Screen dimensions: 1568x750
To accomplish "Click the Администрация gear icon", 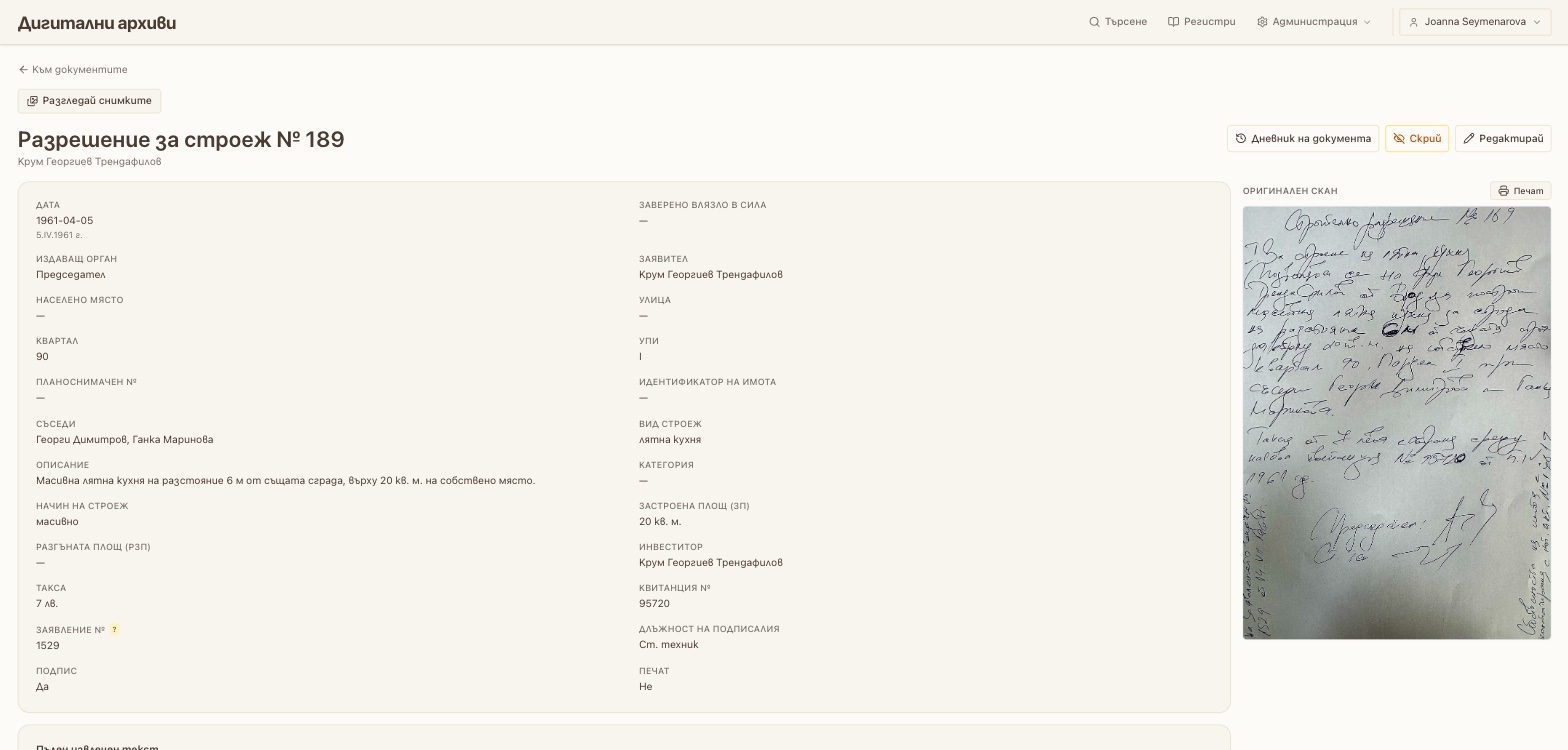I will 1262,22.
